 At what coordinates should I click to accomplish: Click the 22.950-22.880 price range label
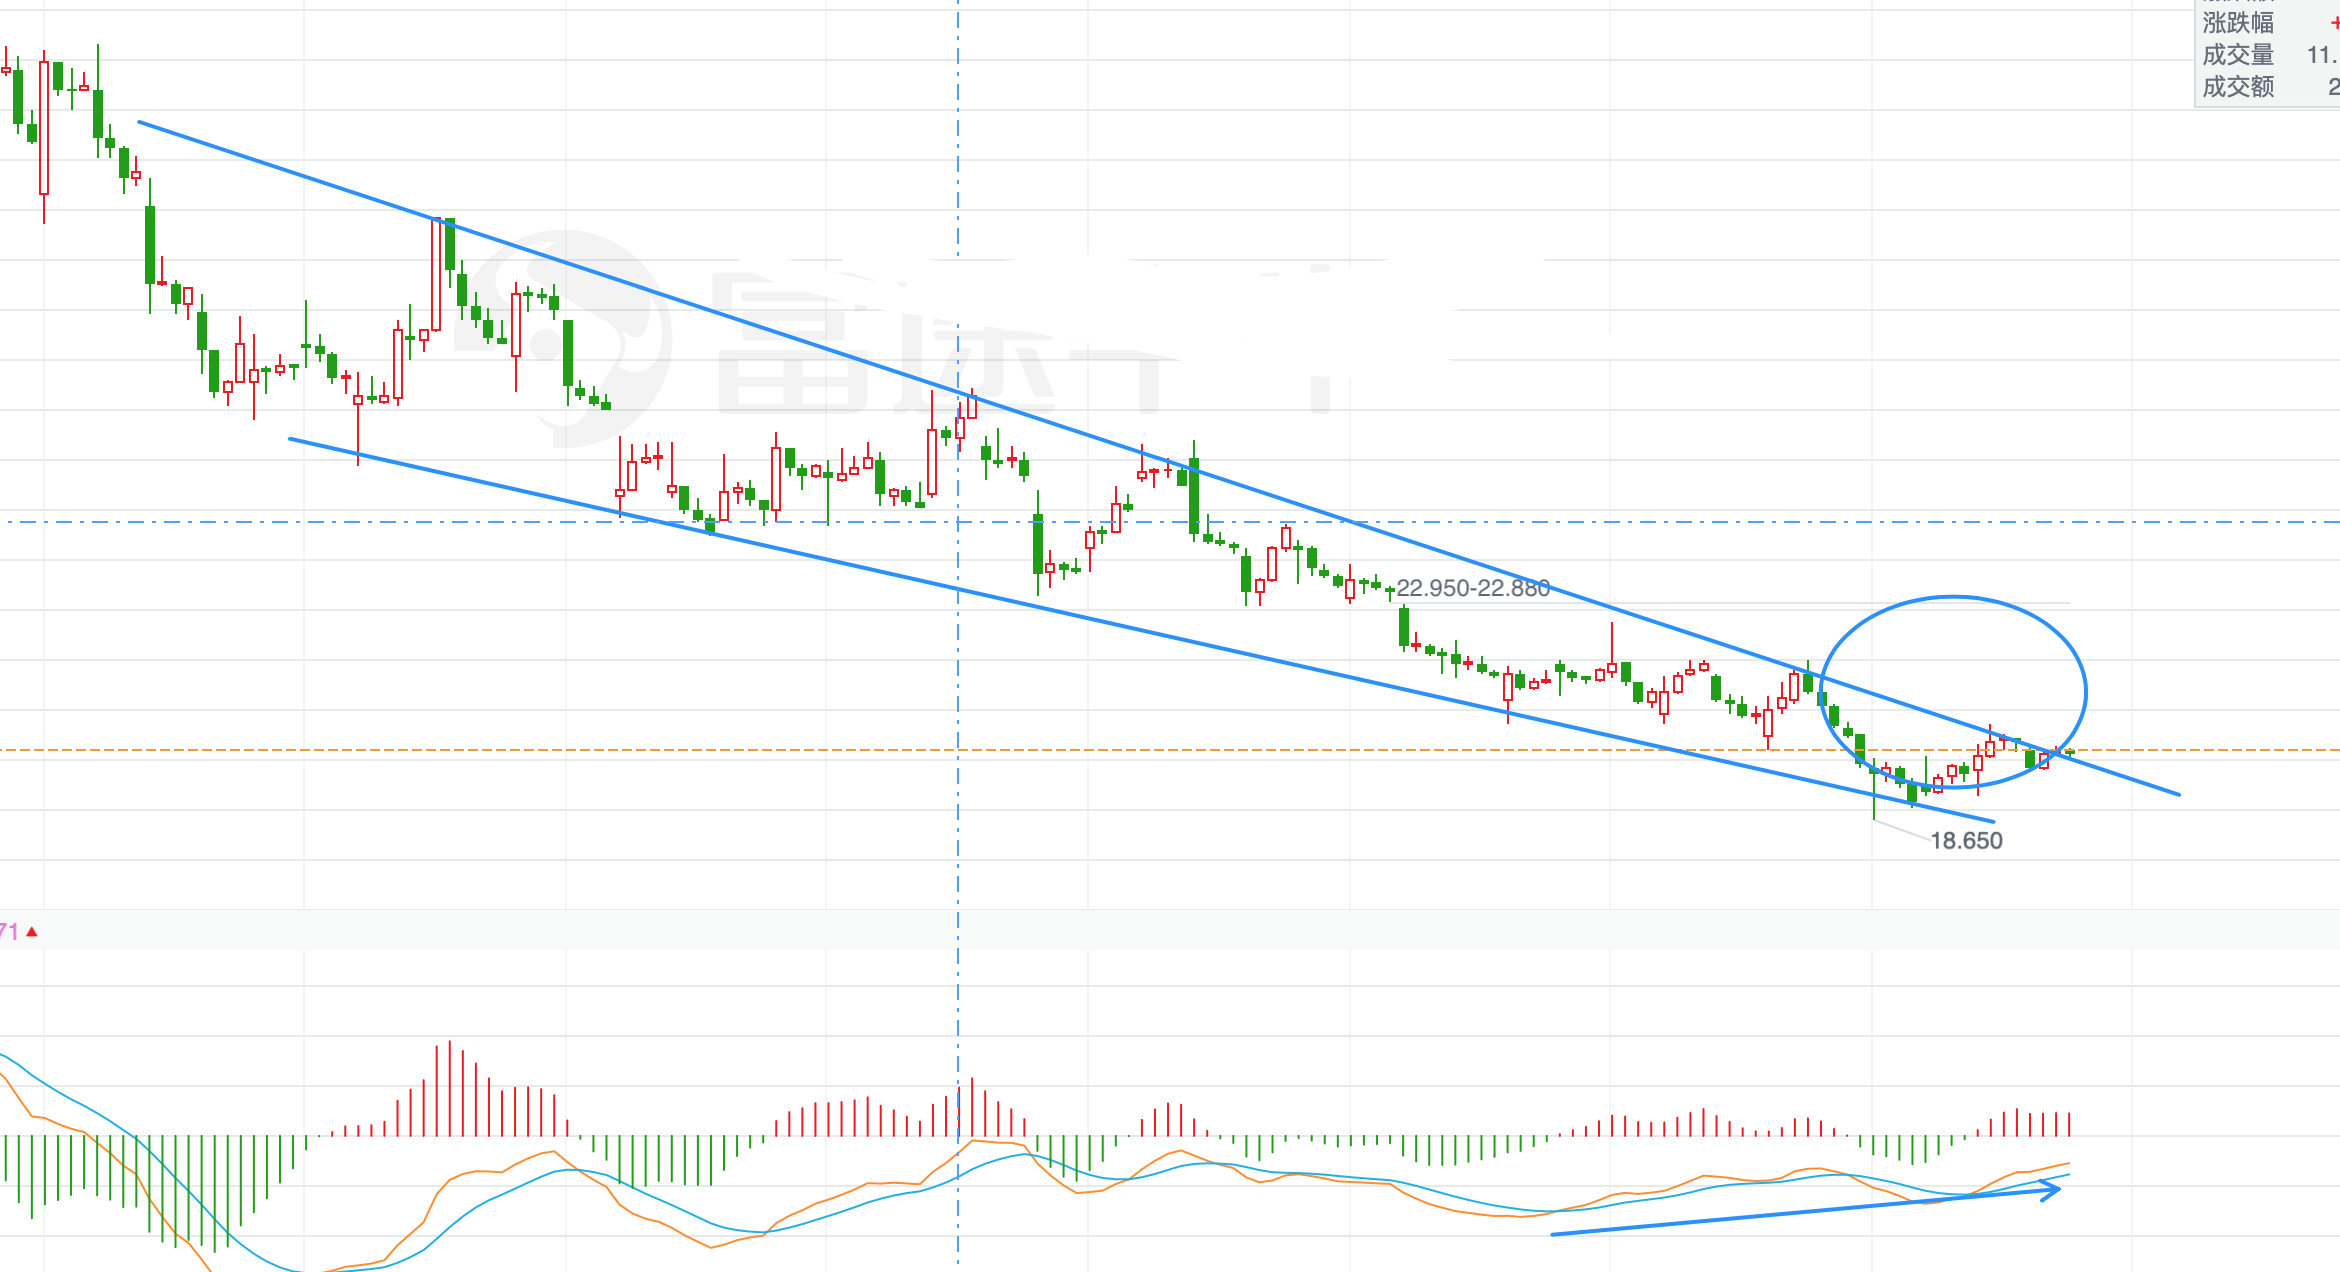point(1473,588)
